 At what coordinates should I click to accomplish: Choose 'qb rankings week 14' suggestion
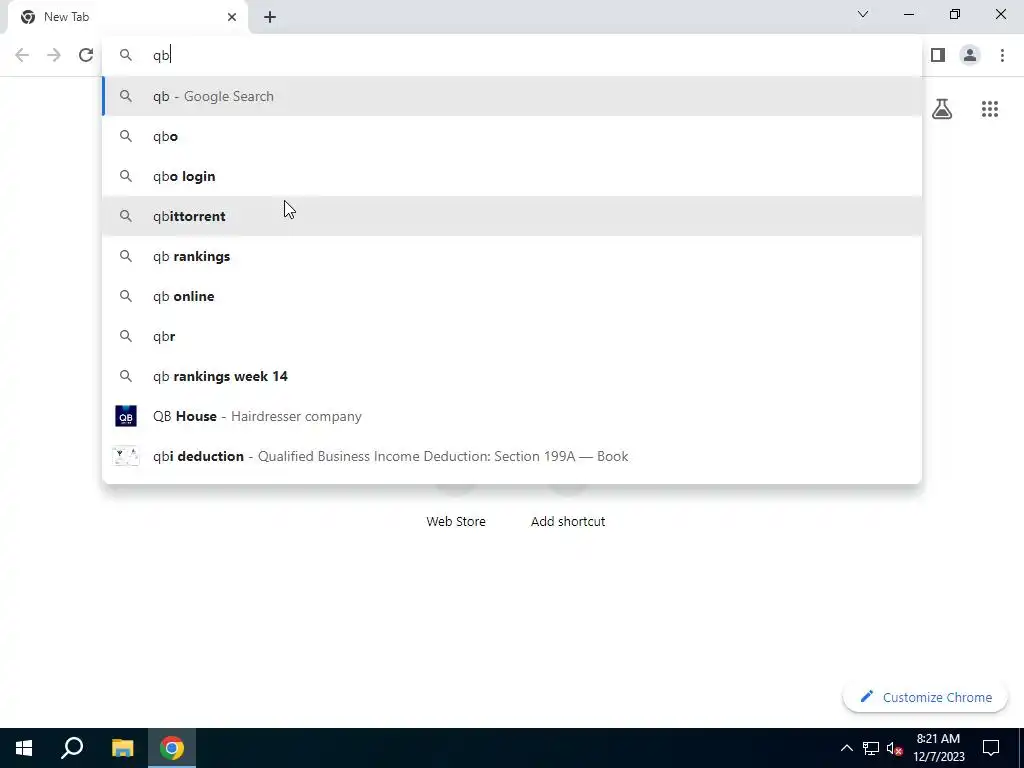click(x=511, y=376)
